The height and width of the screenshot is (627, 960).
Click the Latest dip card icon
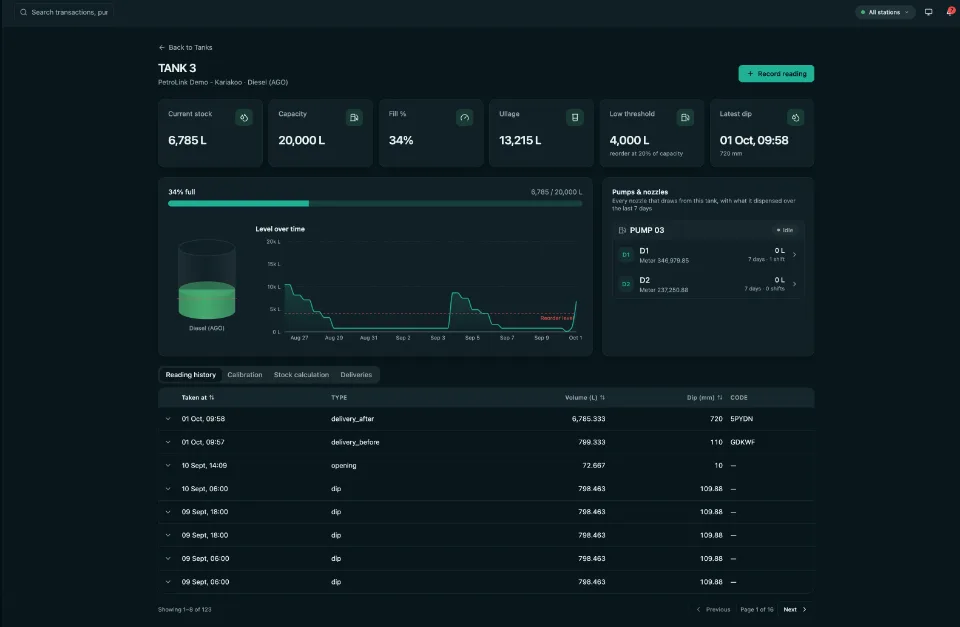[x=795, y=118]
